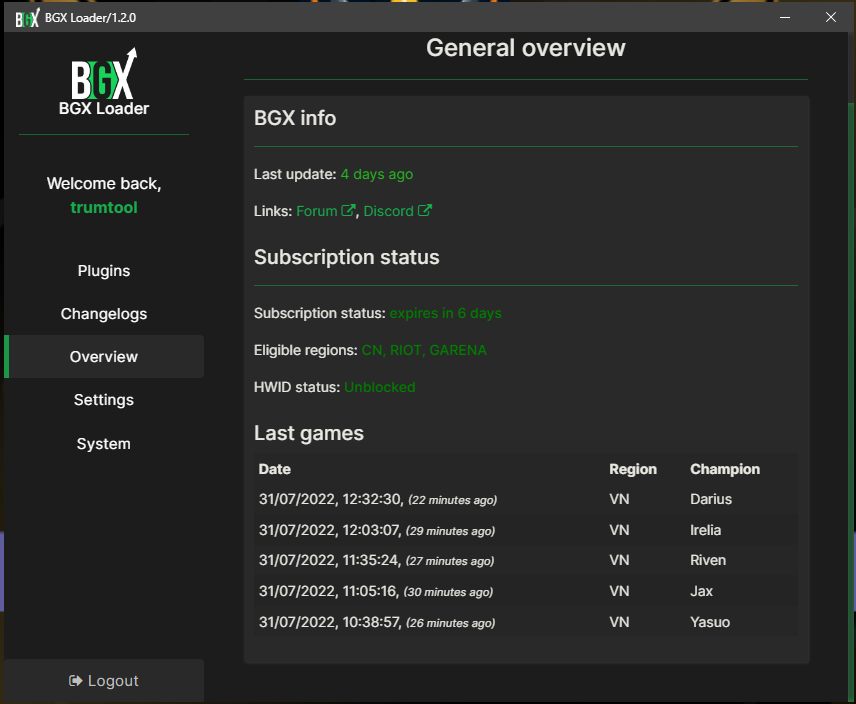Click the '4 days ago' update text
This screenshot has height=704, width=856.
click(377, 174)
